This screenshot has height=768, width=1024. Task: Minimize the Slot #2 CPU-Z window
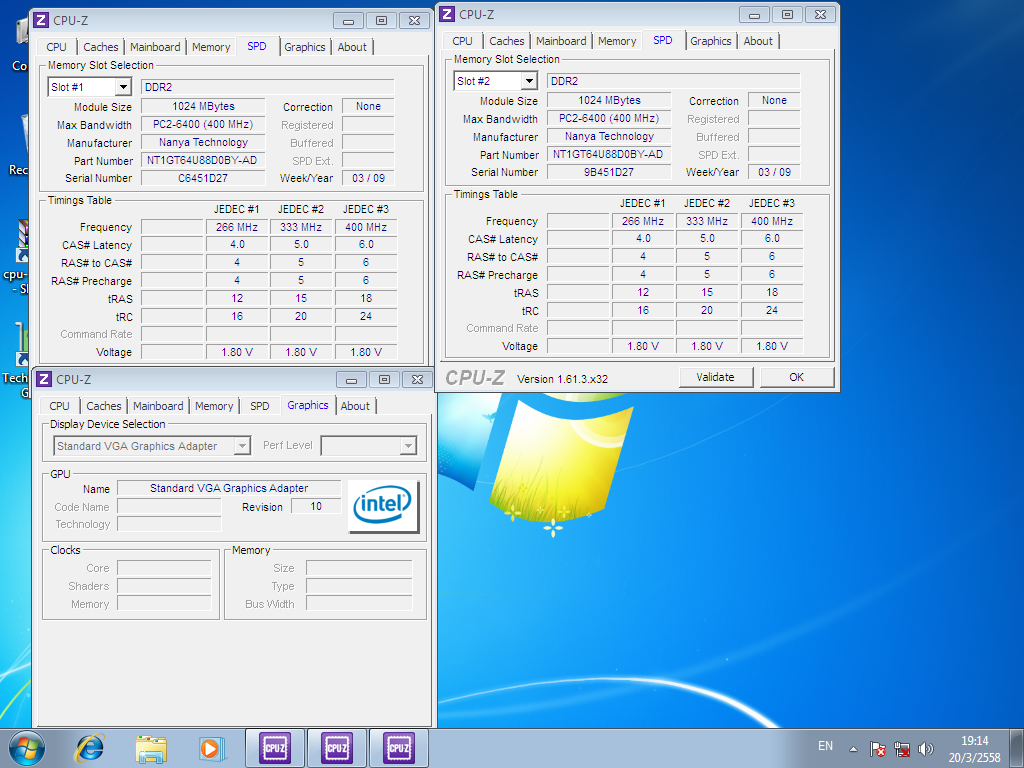coord(754,14)
